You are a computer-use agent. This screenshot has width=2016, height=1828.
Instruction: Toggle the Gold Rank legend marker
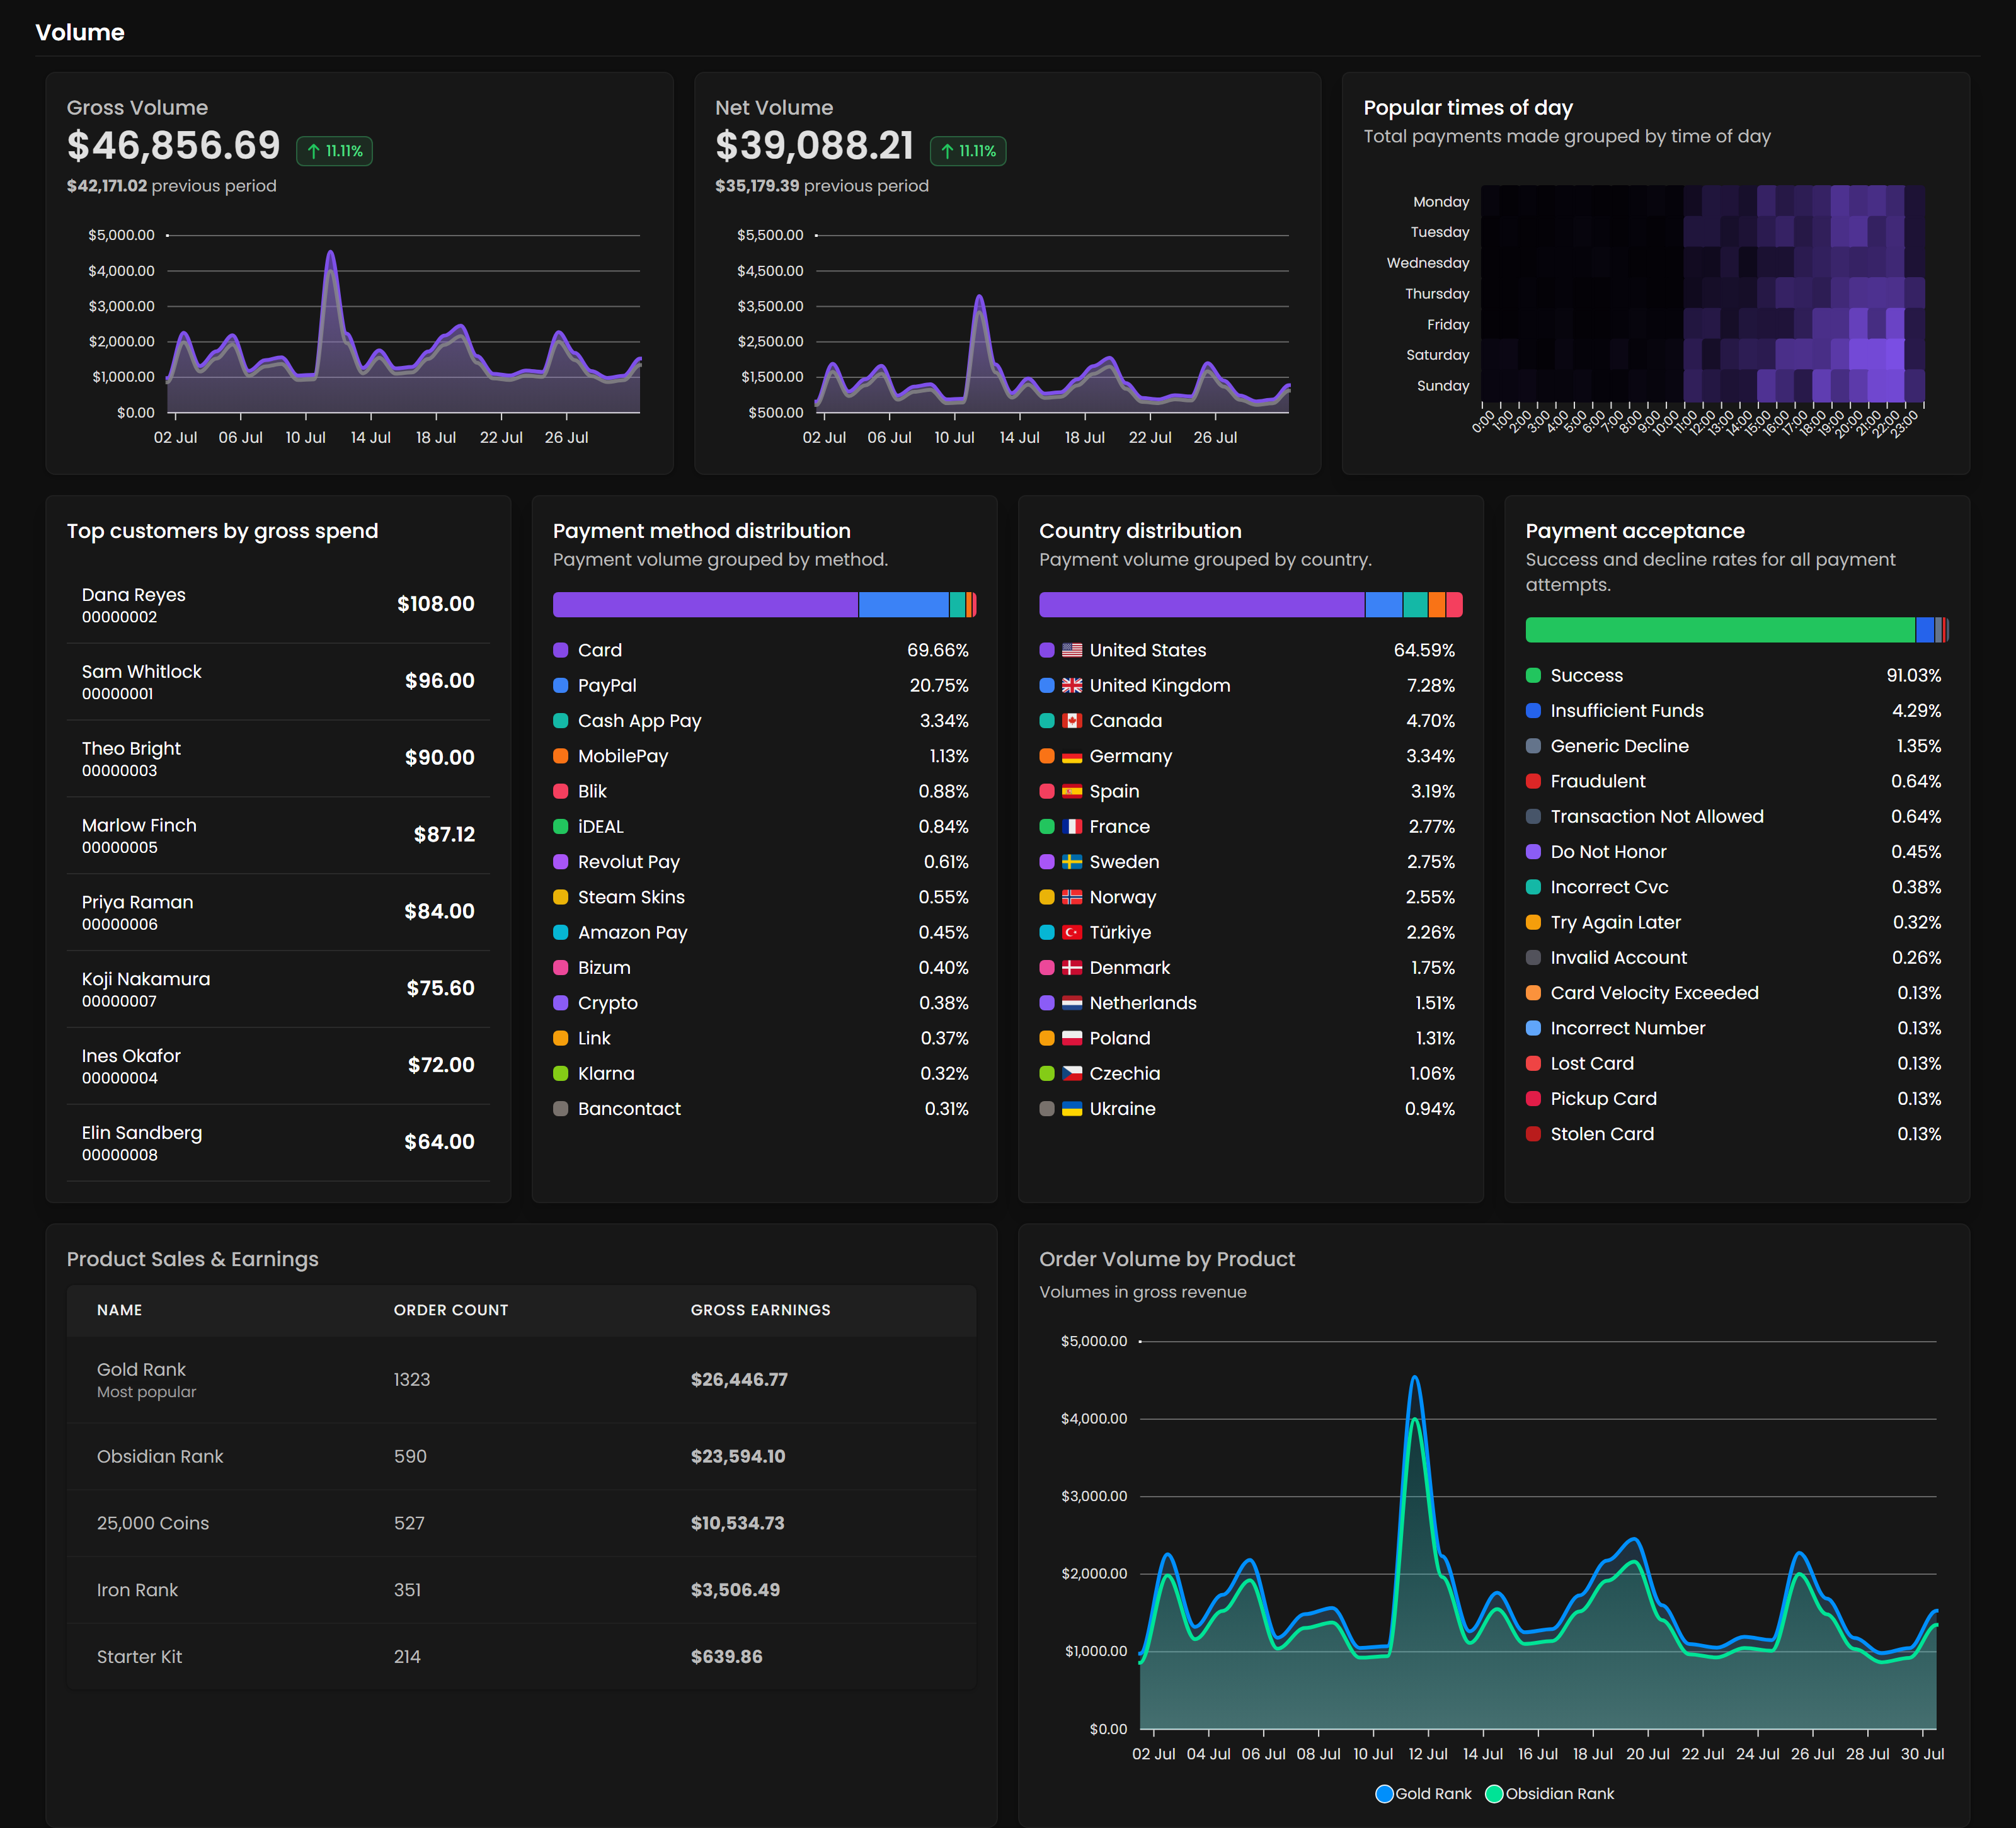[x=1384, y=1794]
